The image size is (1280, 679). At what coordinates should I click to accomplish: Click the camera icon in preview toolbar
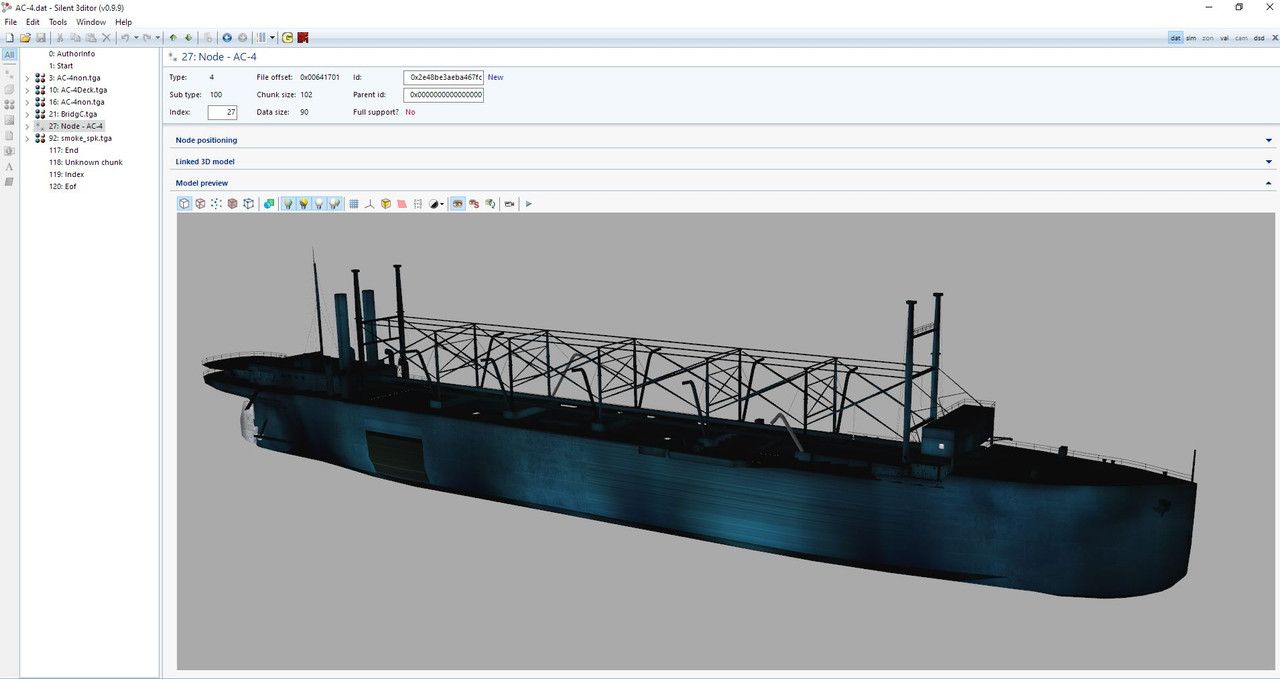(509, 204)
